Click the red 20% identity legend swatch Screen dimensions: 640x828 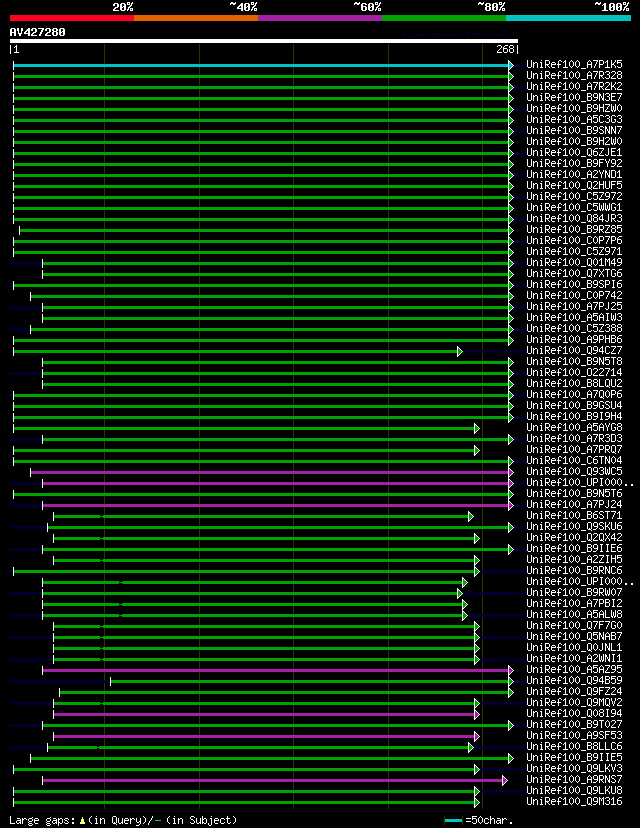tap(72, 18)
